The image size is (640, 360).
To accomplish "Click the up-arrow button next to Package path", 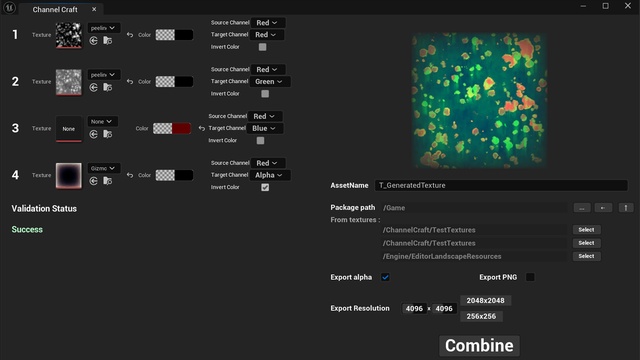I will pyautogui.click(x=626, y=208).
